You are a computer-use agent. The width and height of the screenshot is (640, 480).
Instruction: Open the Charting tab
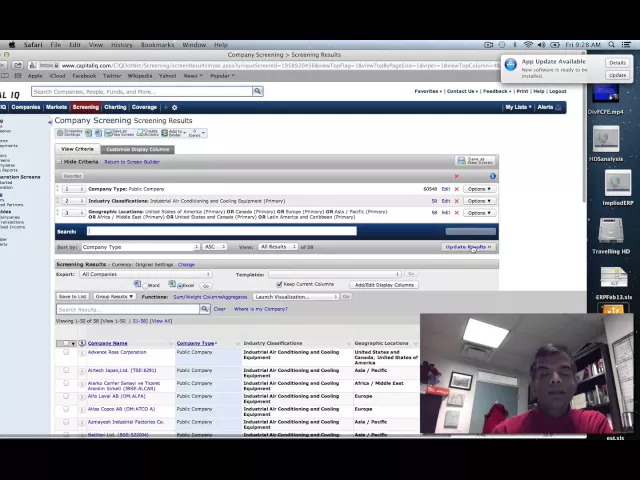point(115,107)
